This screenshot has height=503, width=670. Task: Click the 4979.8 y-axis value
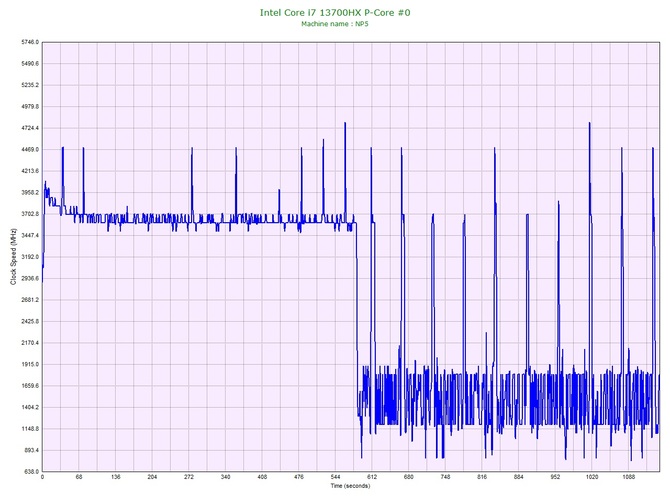[30, 106]
